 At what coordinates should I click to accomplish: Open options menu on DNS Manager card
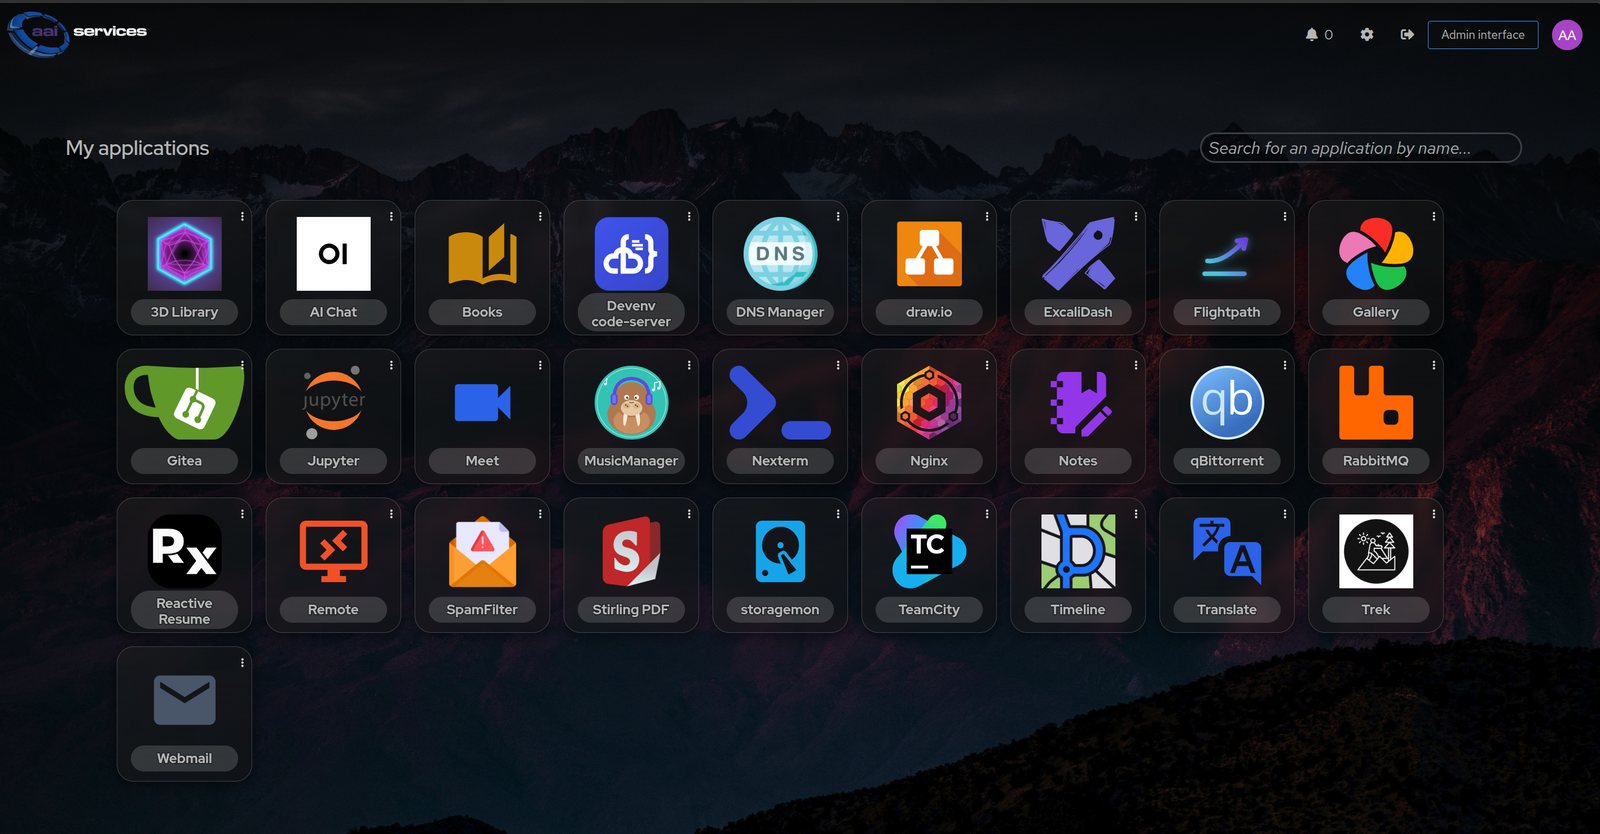click(x=838, y=216)
